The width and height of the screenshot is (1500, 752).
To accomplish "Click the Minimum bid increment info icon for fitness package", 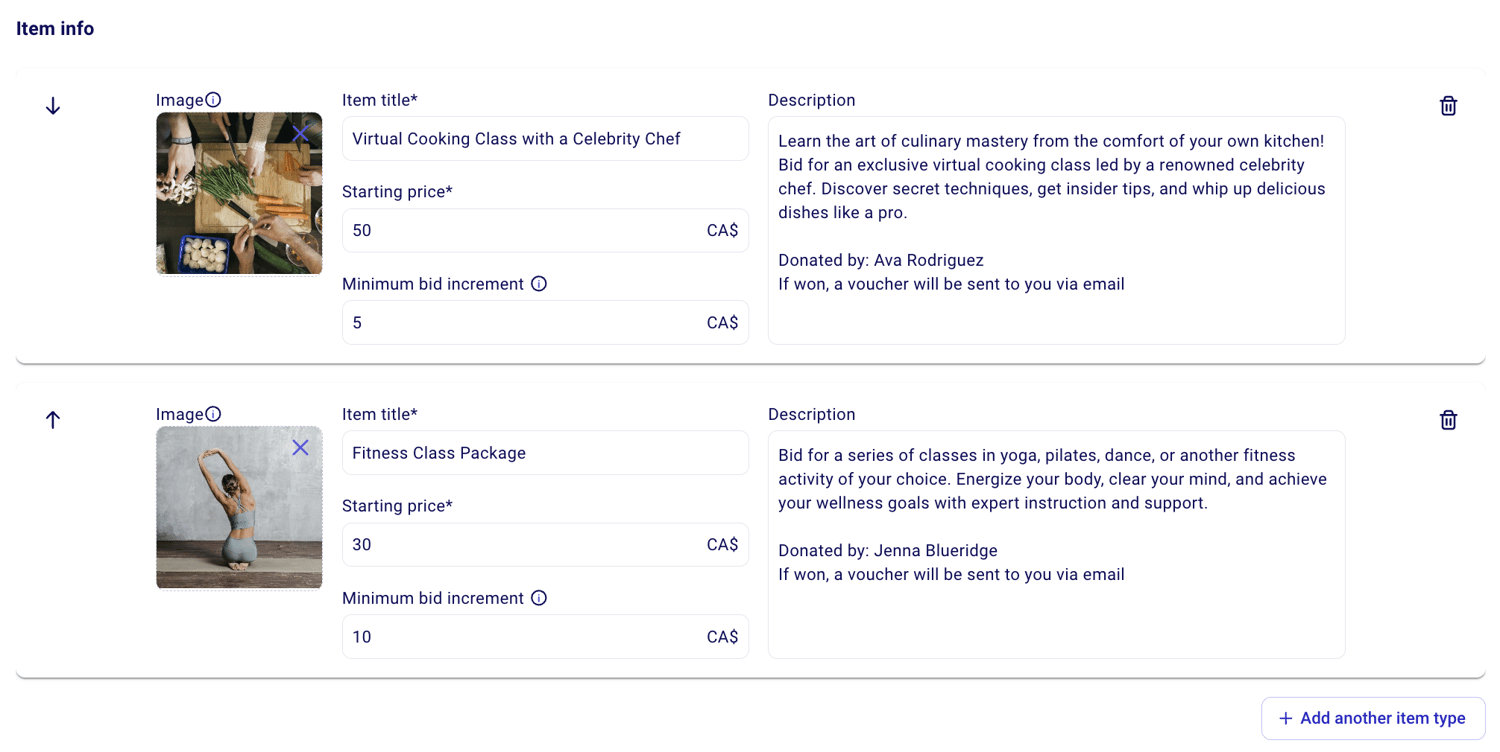I will [539, 597].
